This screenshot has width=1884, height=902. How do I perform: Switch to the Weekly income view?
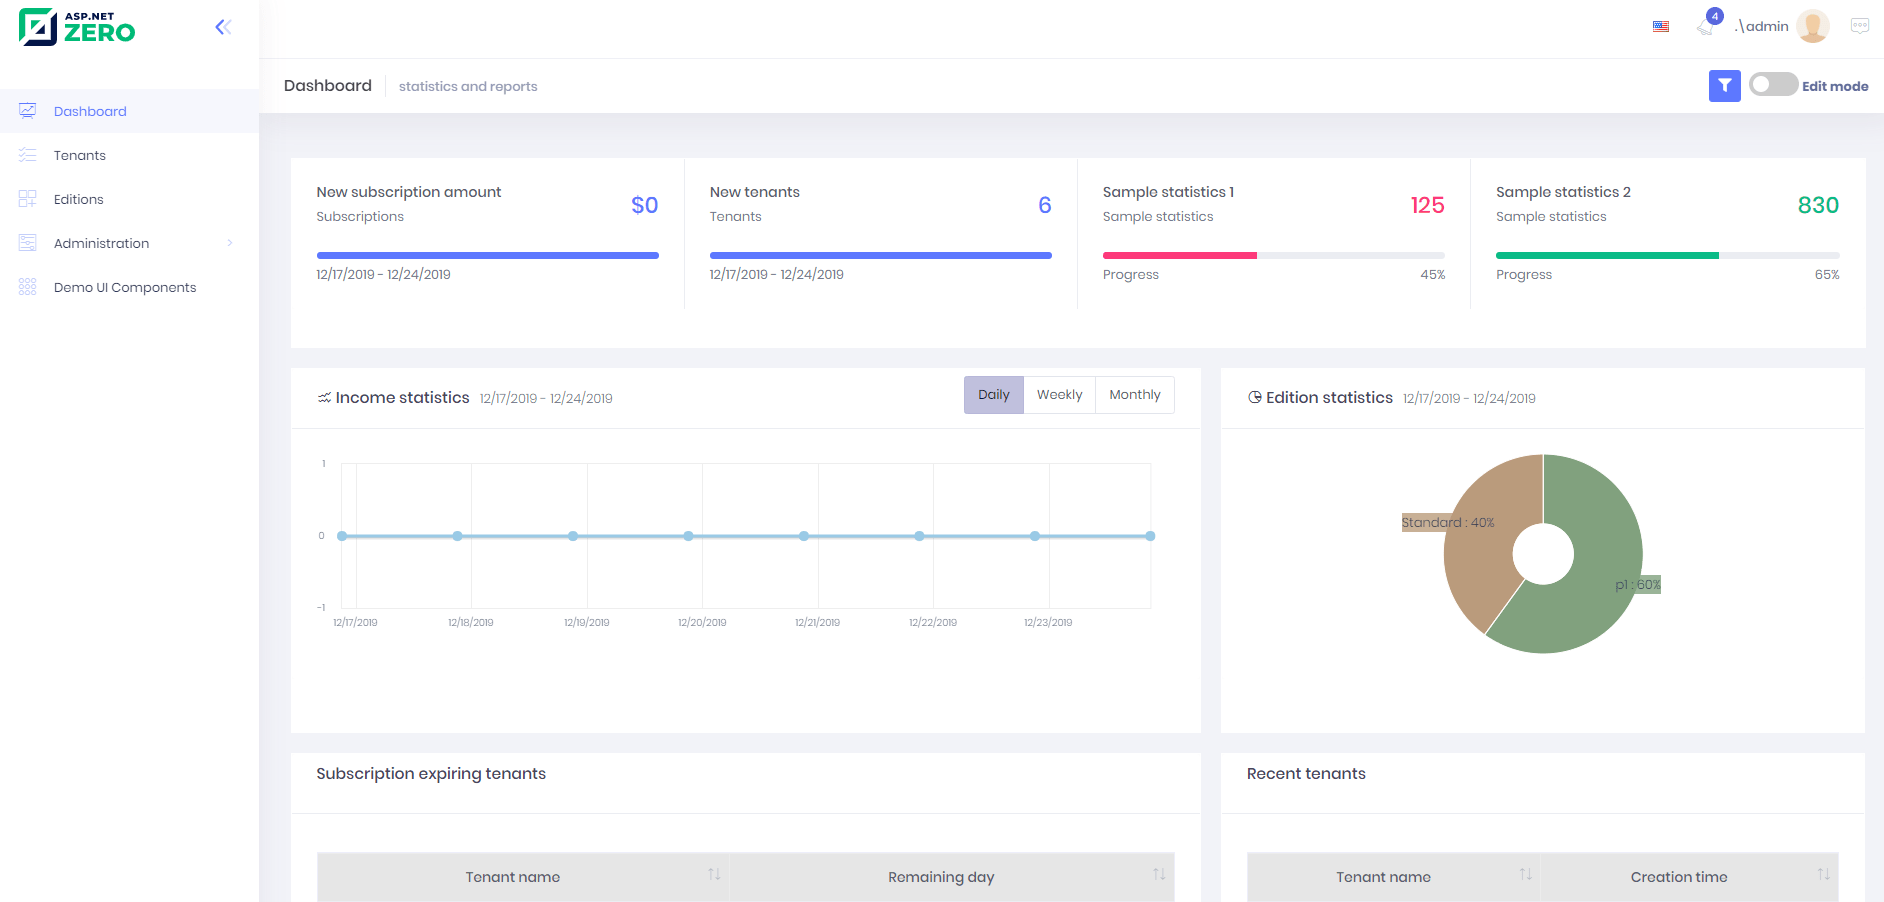[1059, 394]
